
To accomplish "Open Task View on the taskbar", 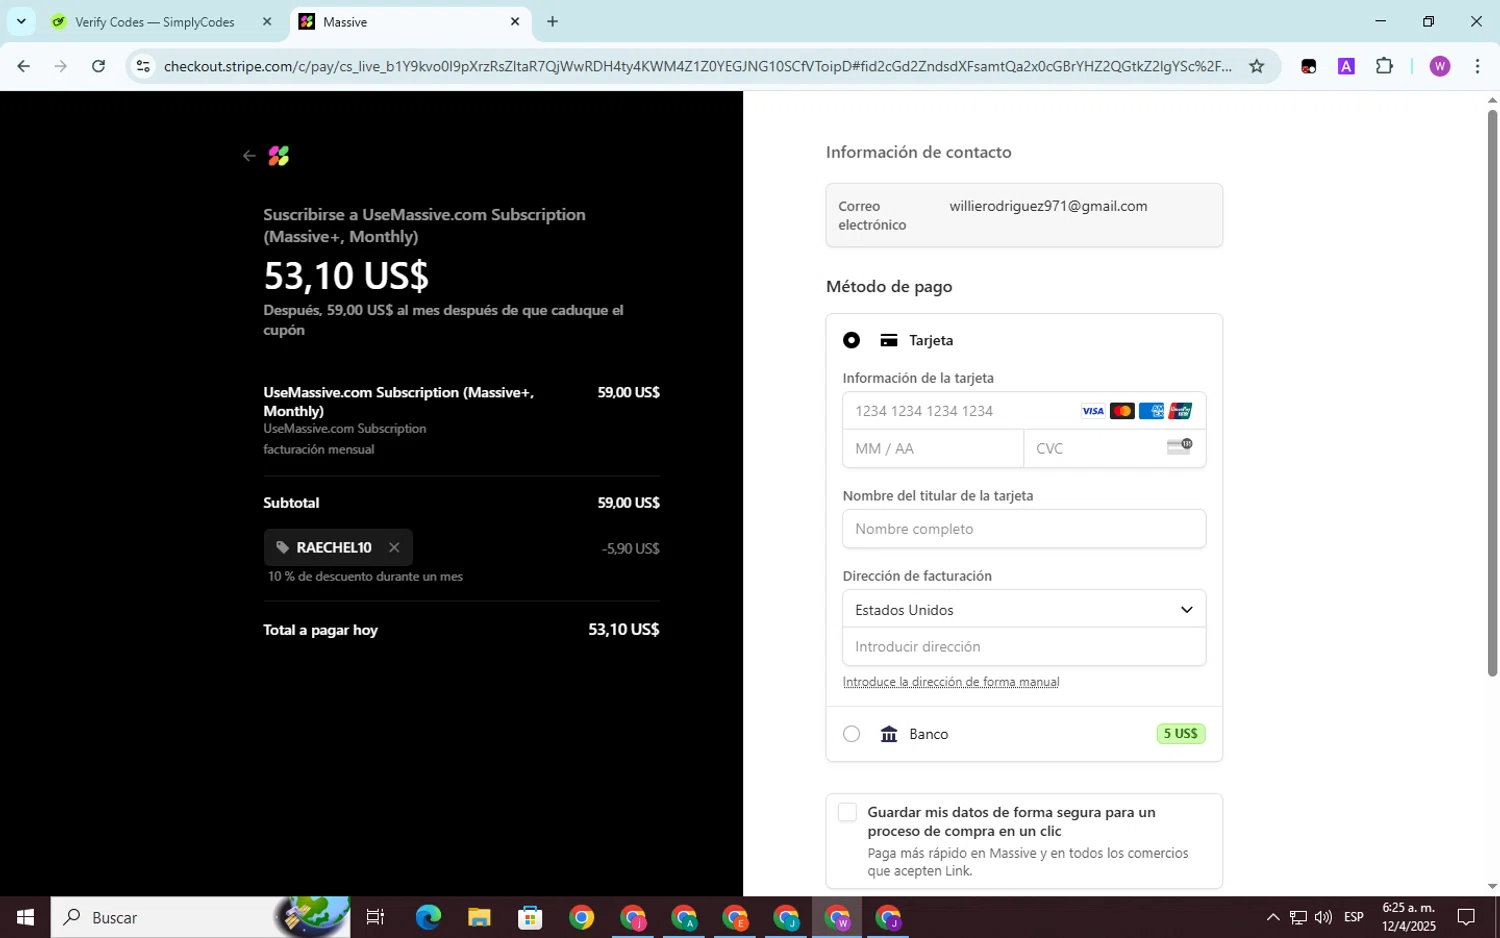I will click(376, 917).
